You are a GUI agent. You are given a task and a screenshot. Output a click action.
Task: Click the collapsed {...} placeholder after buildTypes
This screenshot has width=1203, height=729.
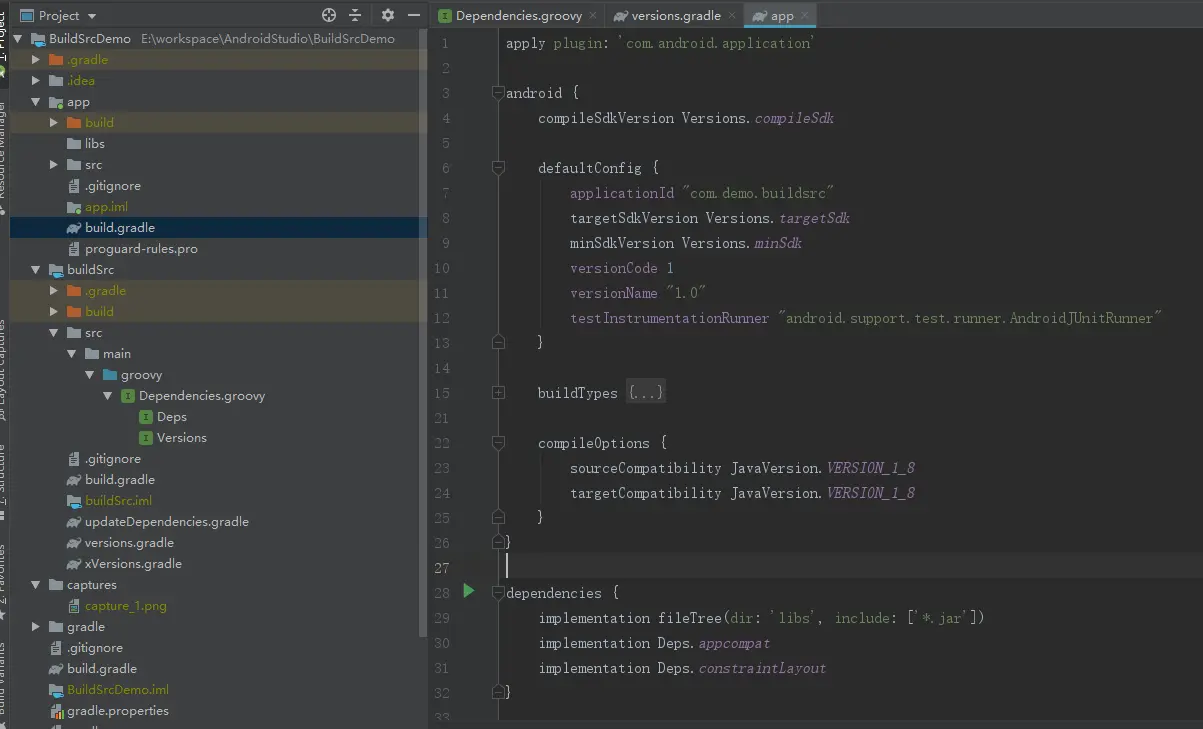(645, 393)
